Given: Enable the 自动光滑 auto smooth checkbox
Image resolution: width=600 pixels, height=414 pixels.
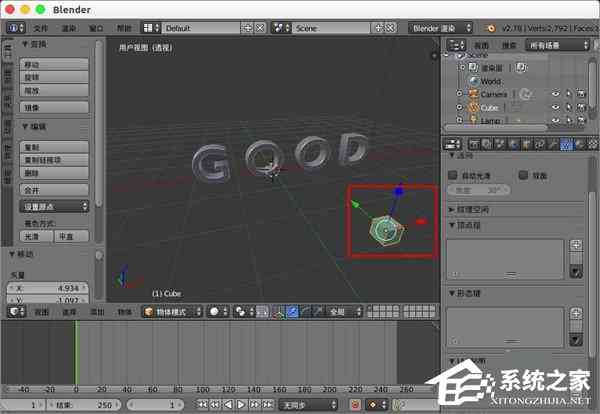Looking at the screenshot, I should [453, 175].
